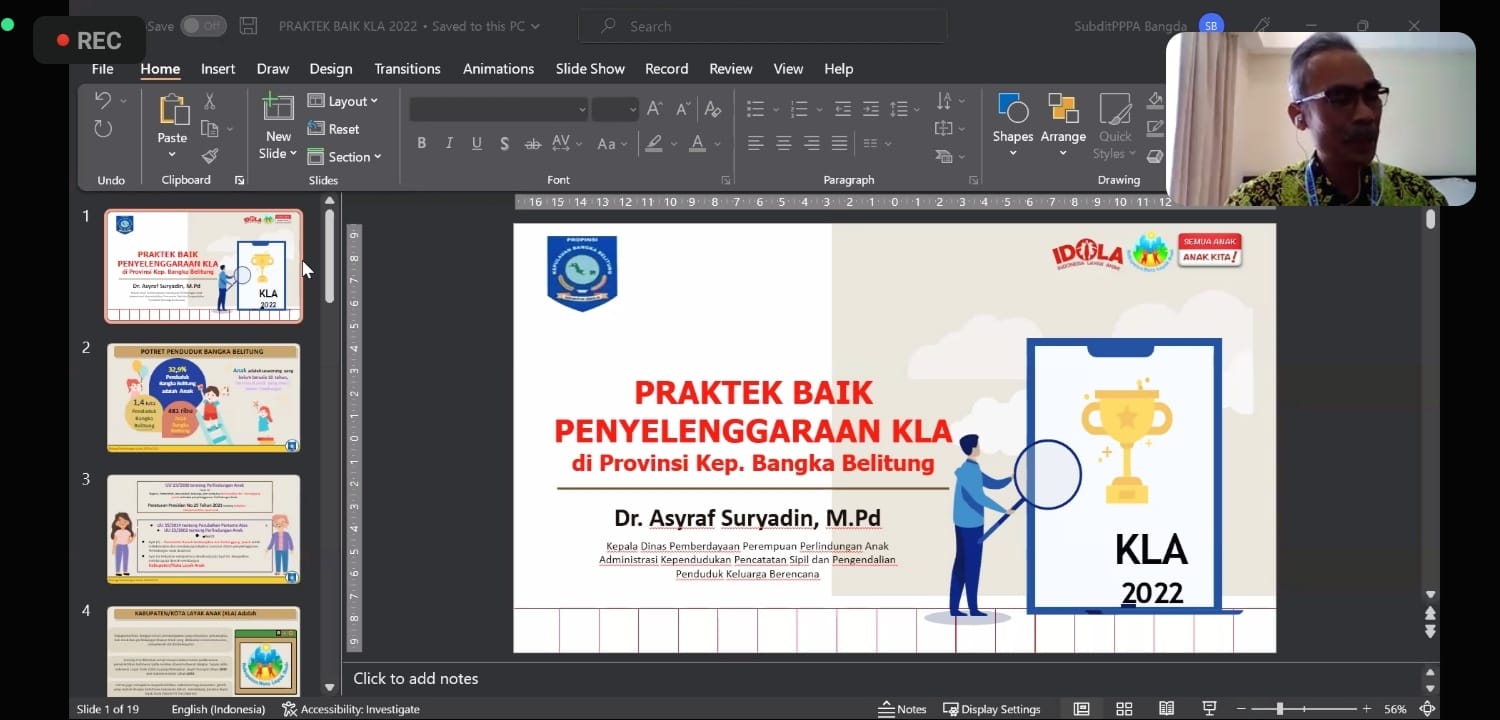Toggle Bold formatting on
This screenshot has height=720, width=1500.
click(x=422, y=143)
